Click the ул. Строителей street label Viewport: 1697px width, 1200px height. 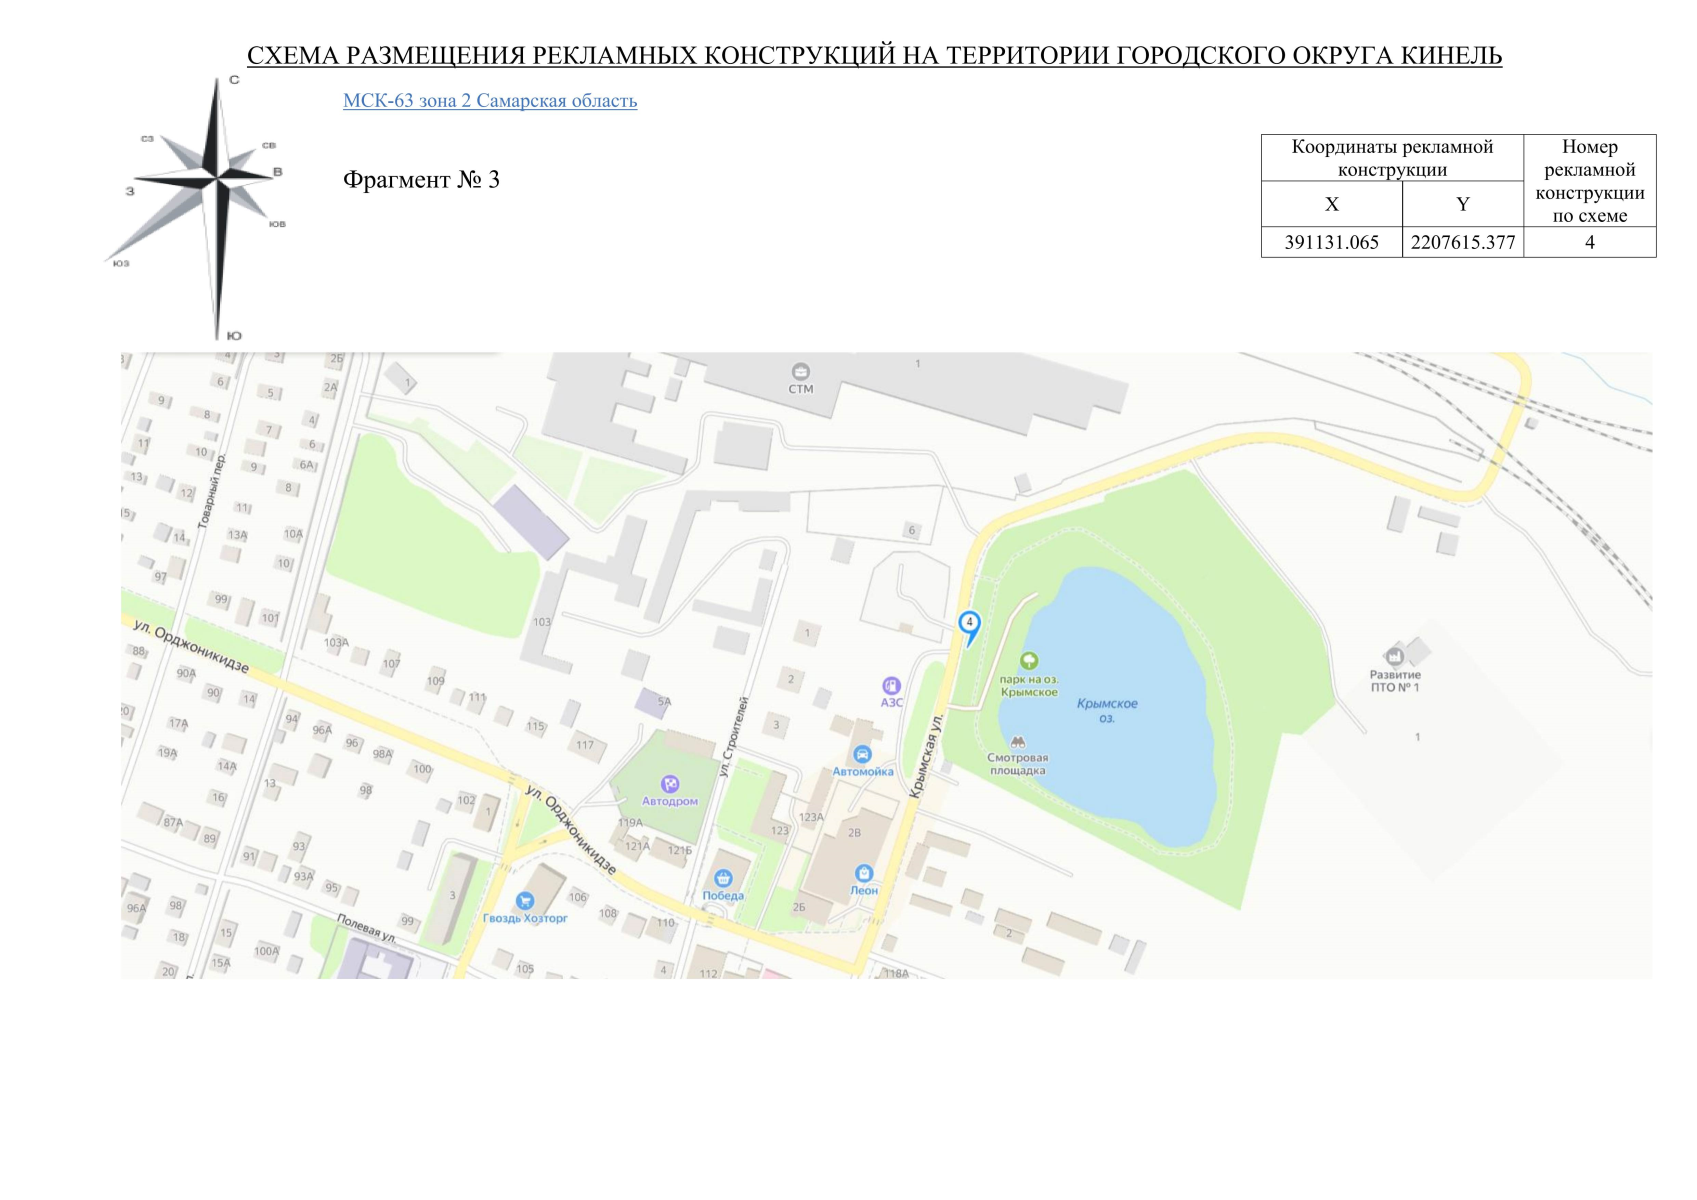point(734,736)
